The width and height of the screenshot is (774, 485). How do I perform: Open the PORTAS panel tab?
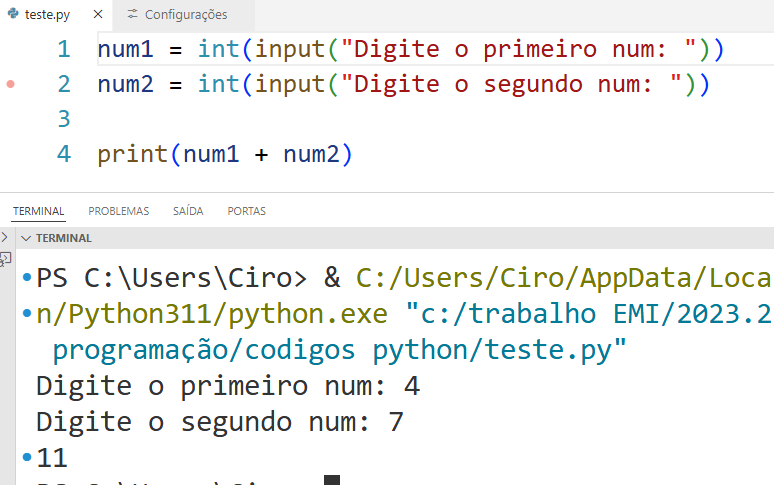click(x=246, y=211)
